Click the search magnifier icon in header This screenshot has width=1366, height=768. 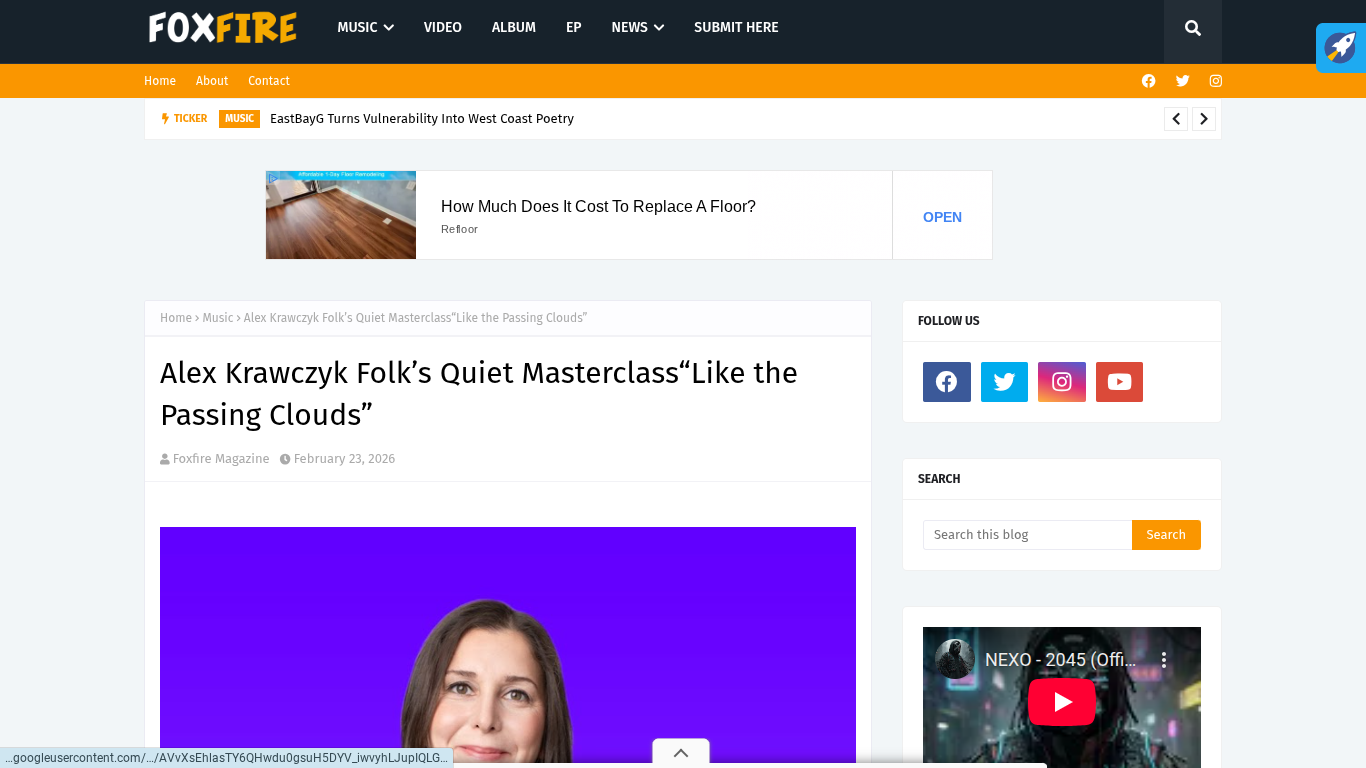[x=1192, y=29]
